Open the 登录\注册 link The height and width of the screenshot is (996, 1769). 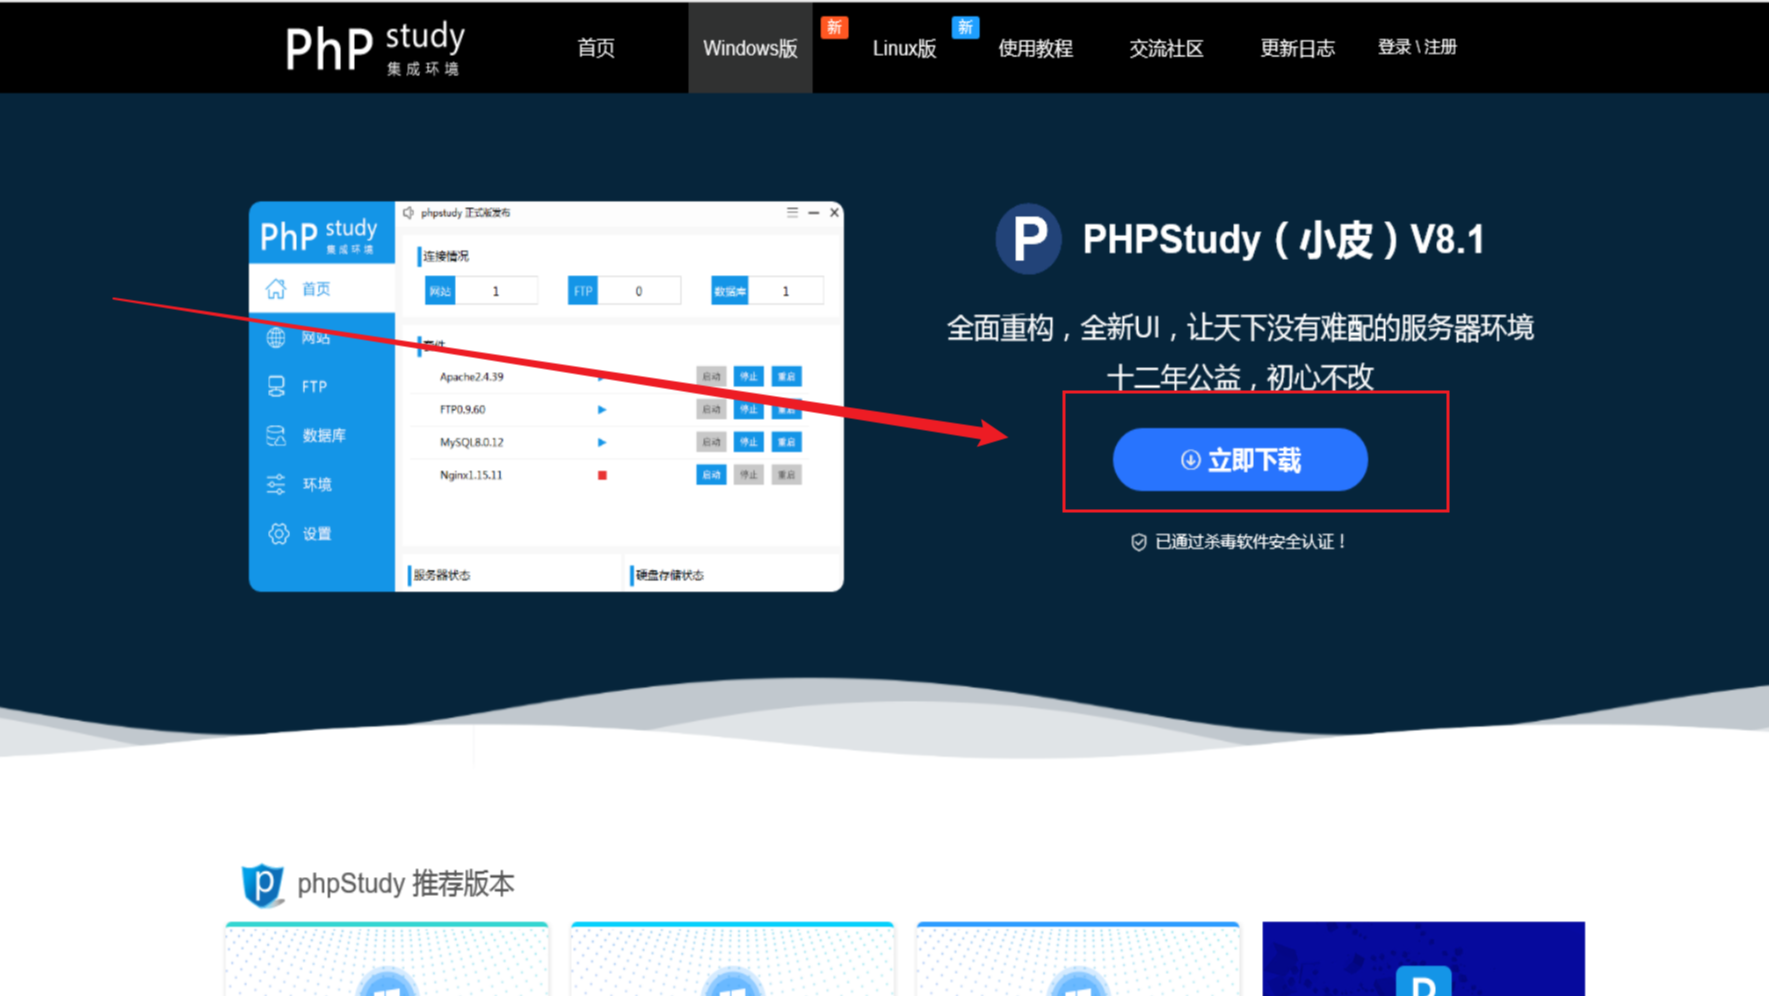pyautogui.click(x=1417, y=47)
